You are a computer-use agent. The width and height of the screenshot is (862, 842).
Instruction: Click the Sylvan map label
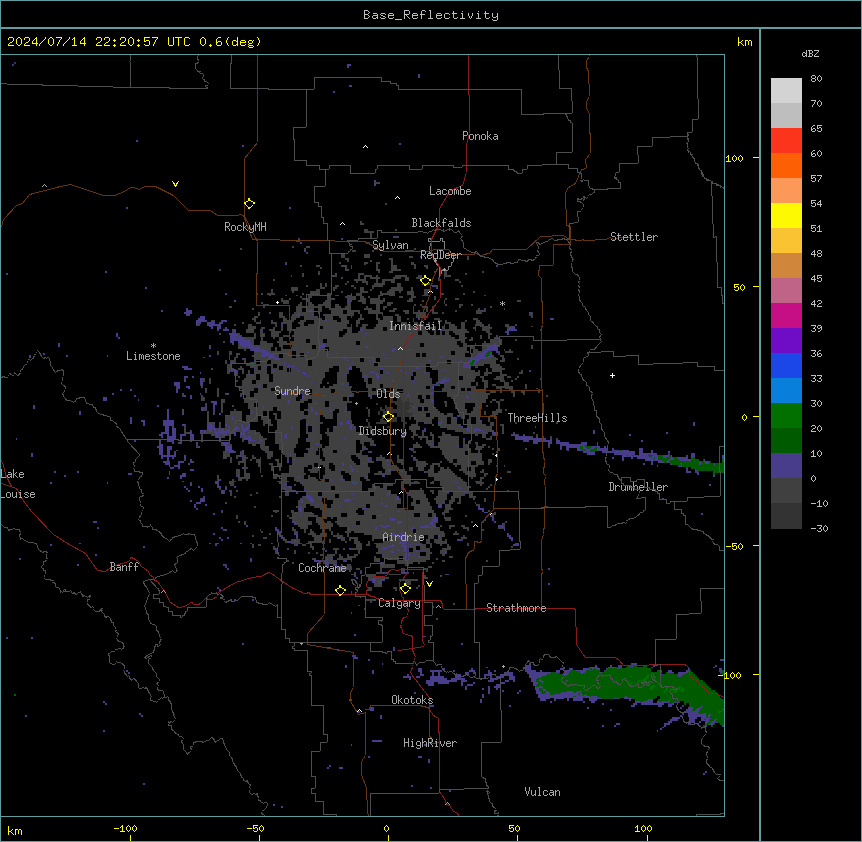(x=390, y=245)
